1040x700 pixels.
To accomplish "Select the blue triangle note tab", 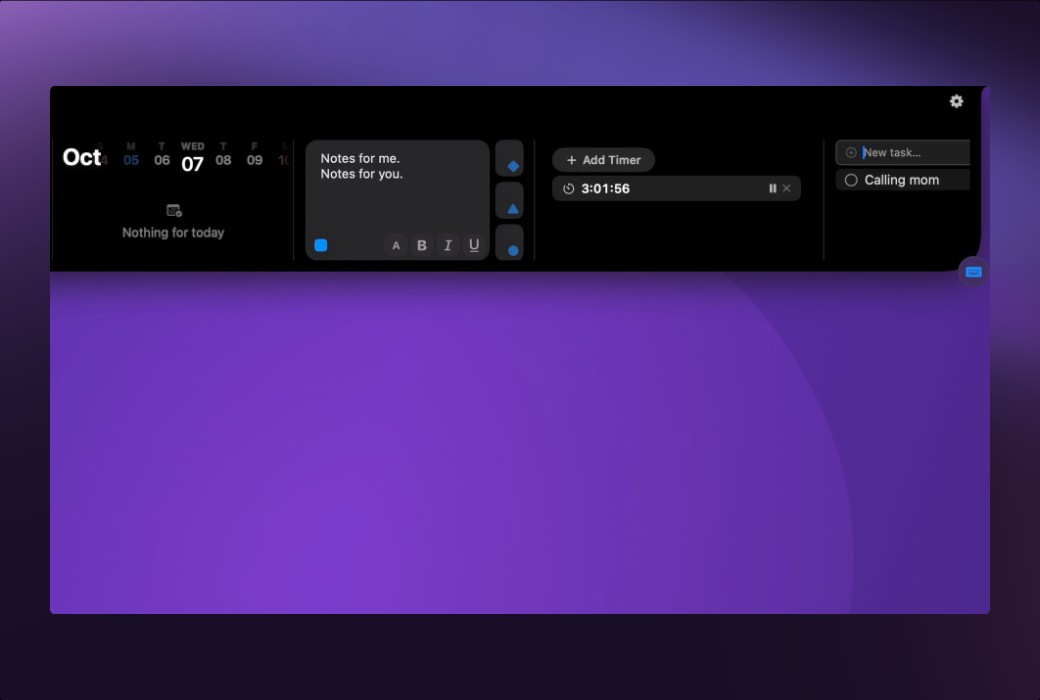I will click(x=509, y=200).
